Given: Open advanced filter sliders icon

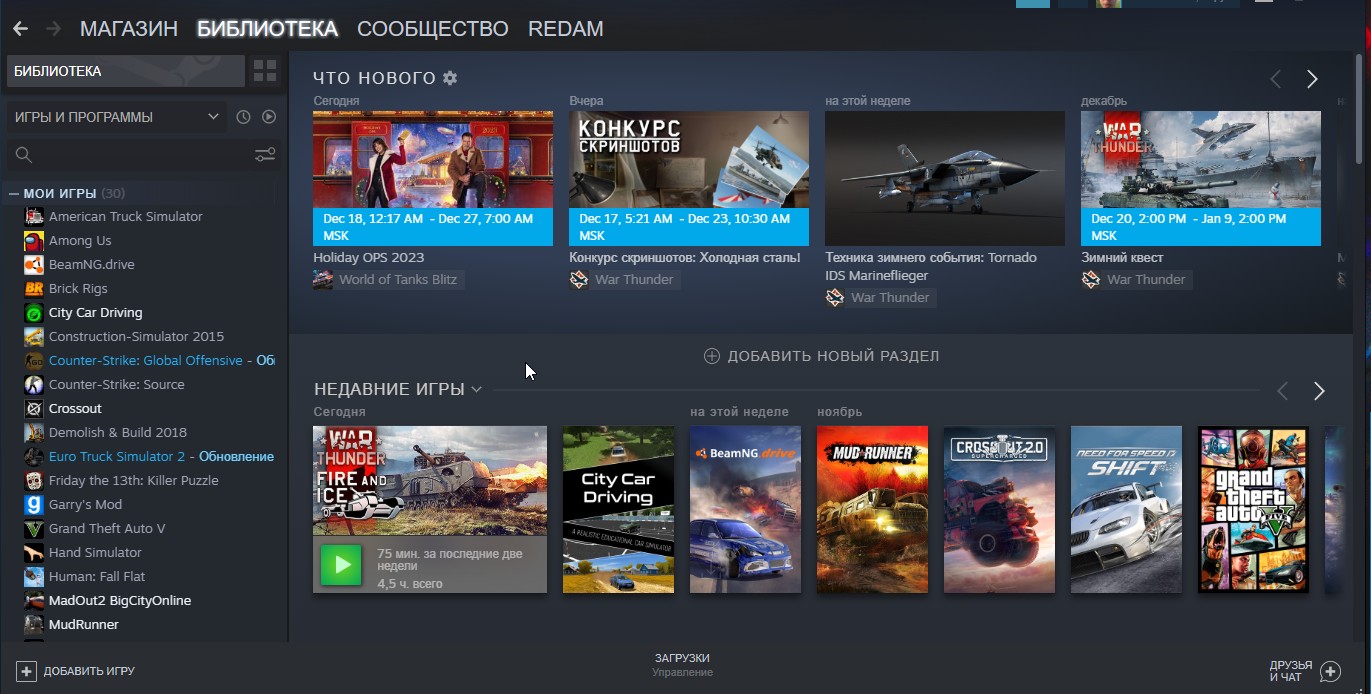Looking at the screenshot, I should coord(265,154).
